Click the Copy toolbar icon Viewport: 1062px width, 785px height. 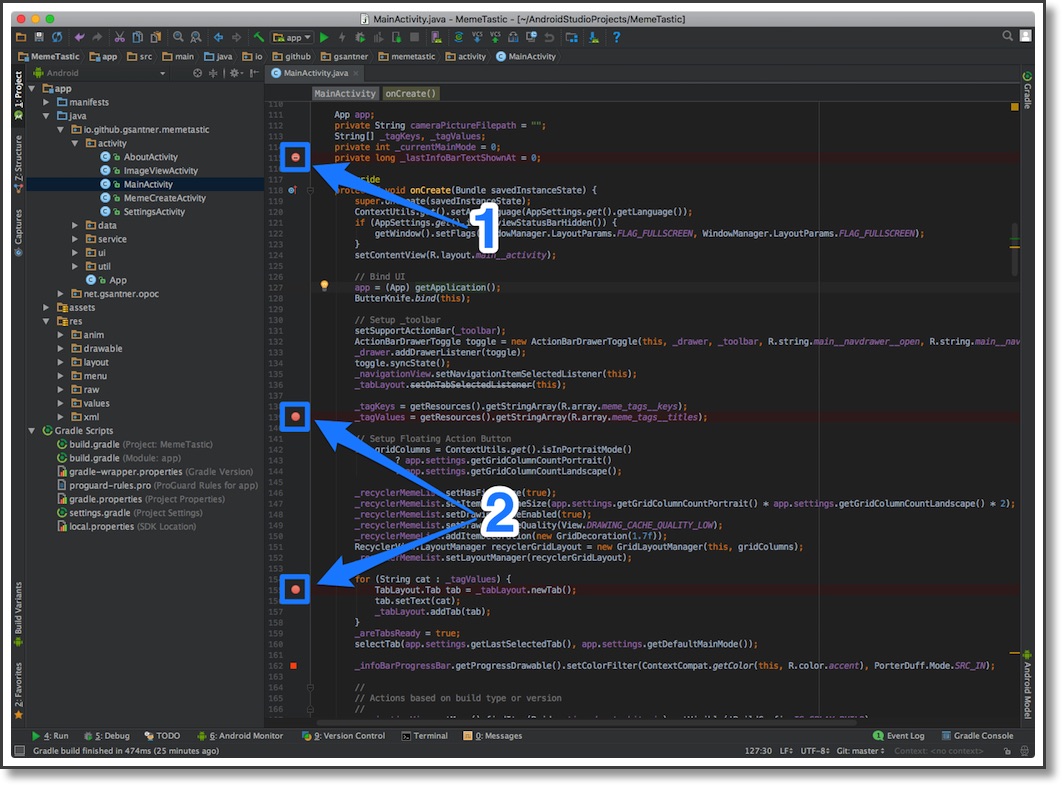pyautogui.click(x=138, y=37)
